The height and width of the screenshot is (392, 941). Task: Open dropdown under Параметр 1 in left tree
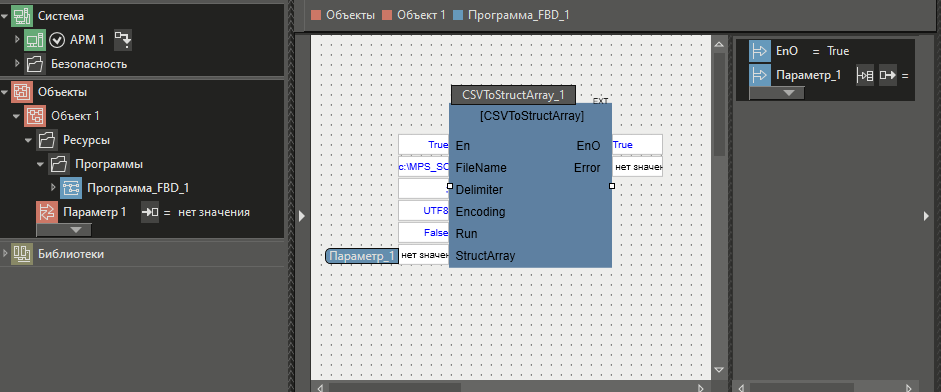64,229
